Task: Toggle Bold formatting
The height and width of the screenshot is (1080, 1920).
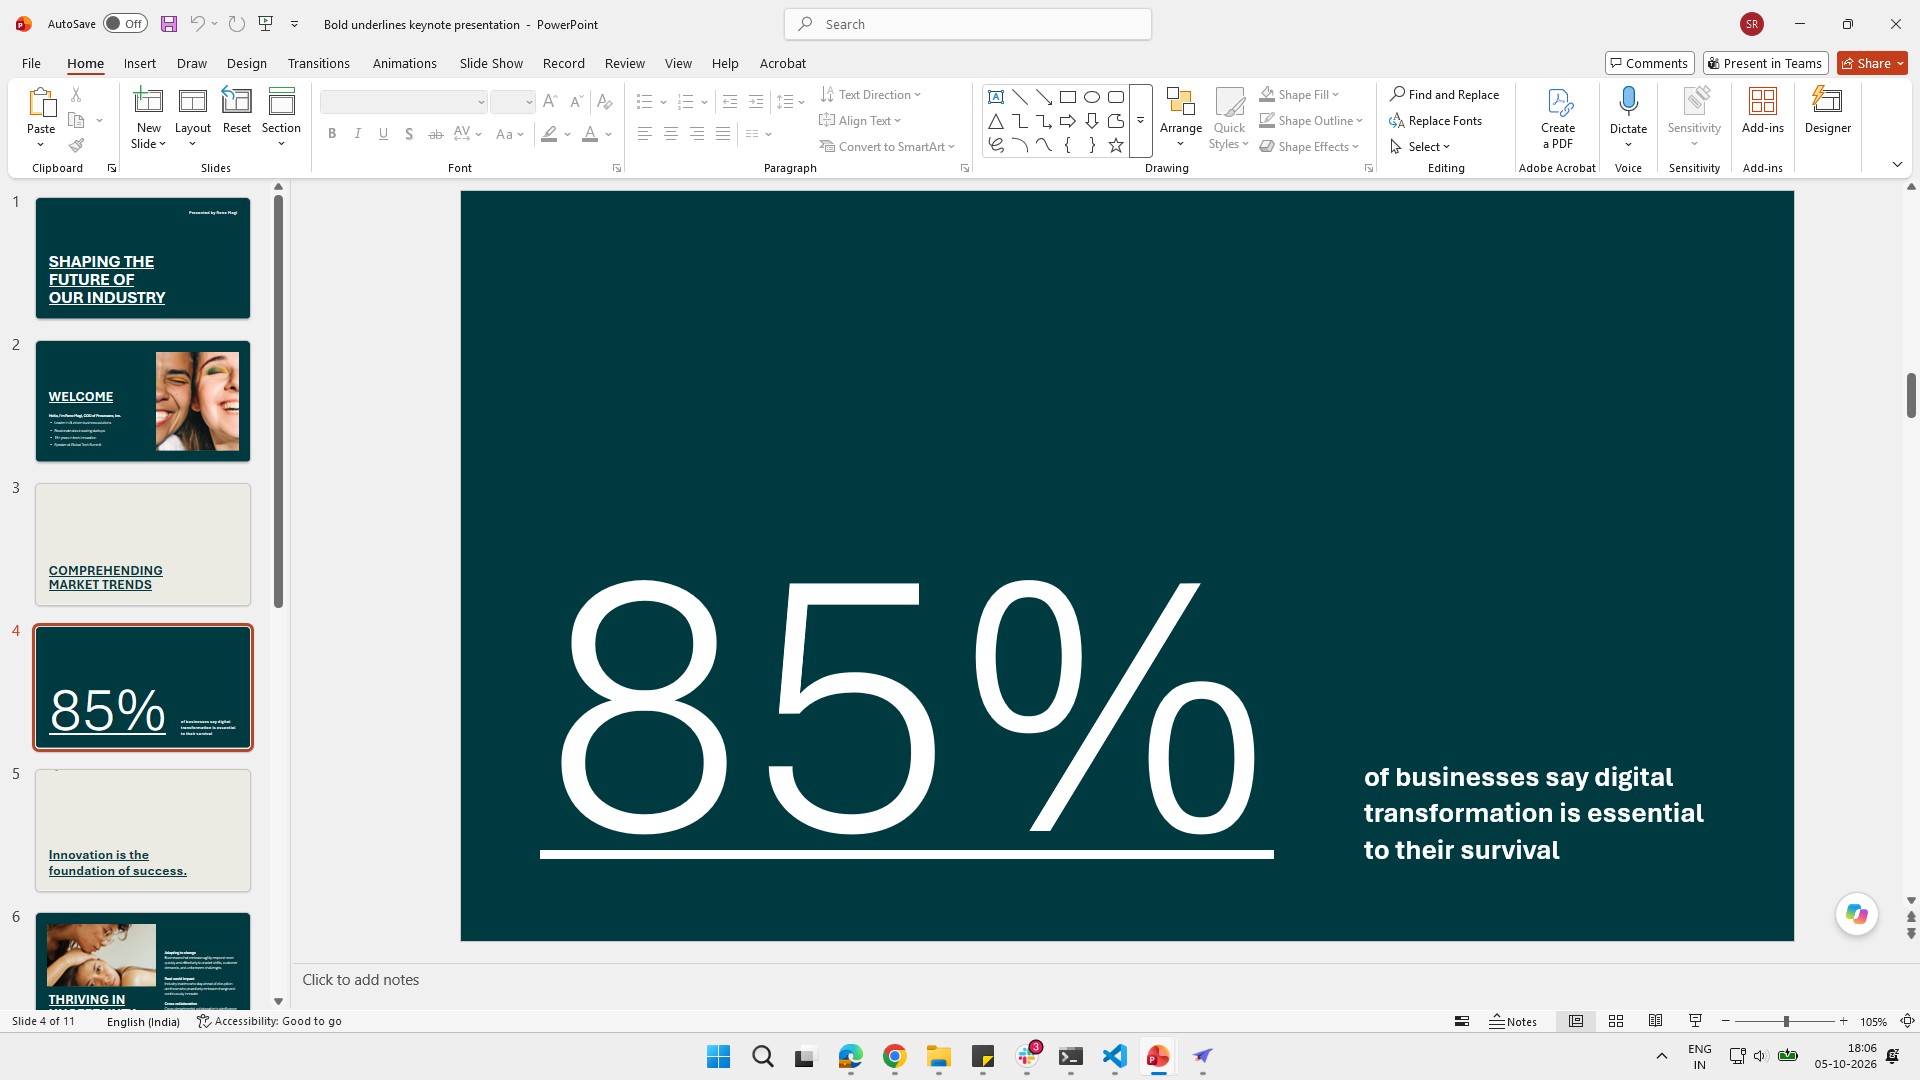Action: [332, 134]
